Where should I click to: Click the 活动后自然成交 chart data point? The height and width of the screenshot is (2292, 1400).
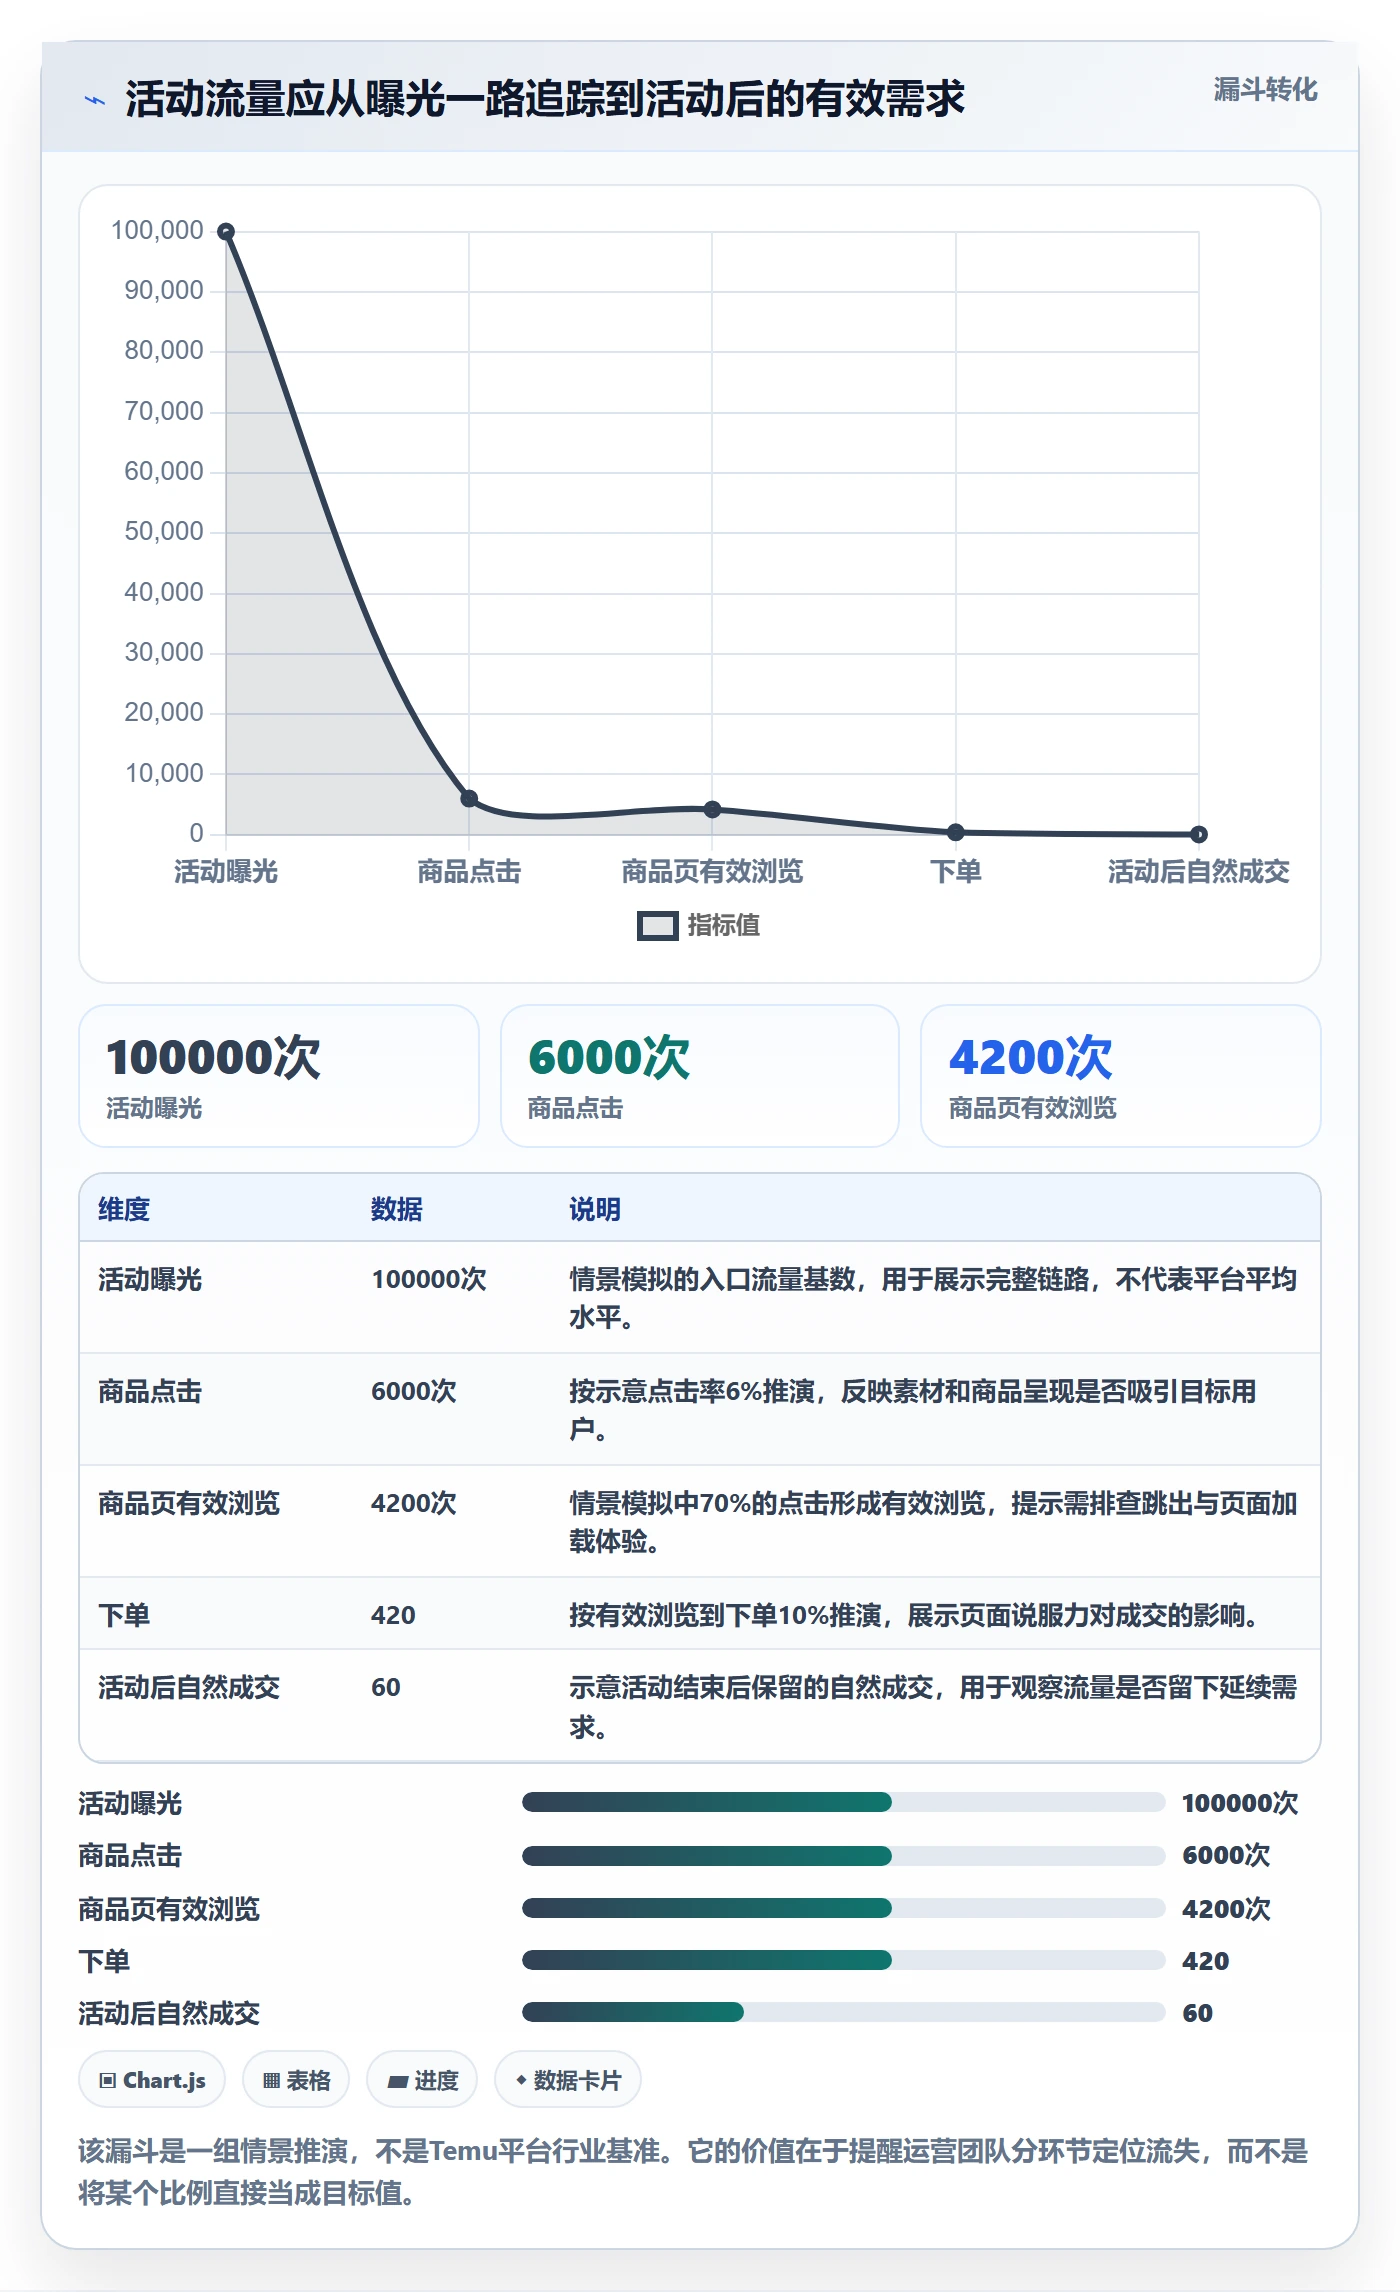(x=1199, y=834)
